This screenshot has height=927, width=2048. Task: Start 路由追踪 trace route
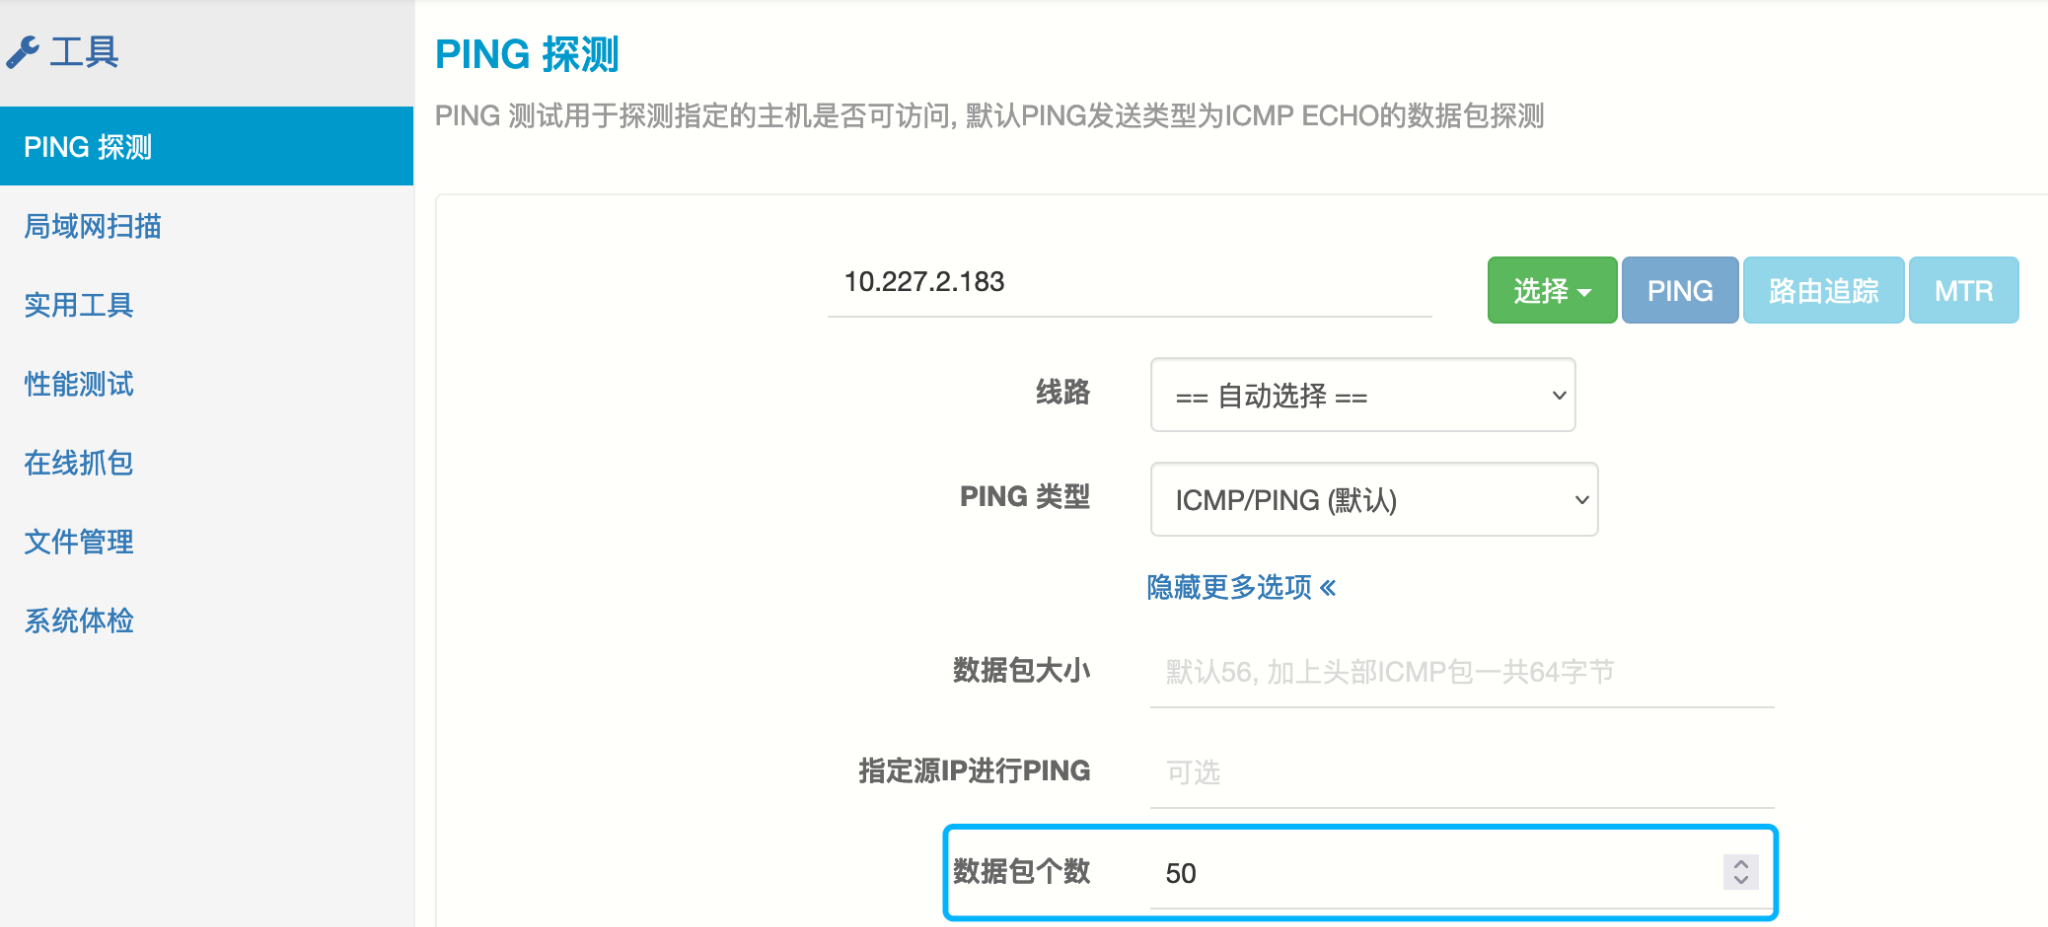click(x=1822, y=291)
